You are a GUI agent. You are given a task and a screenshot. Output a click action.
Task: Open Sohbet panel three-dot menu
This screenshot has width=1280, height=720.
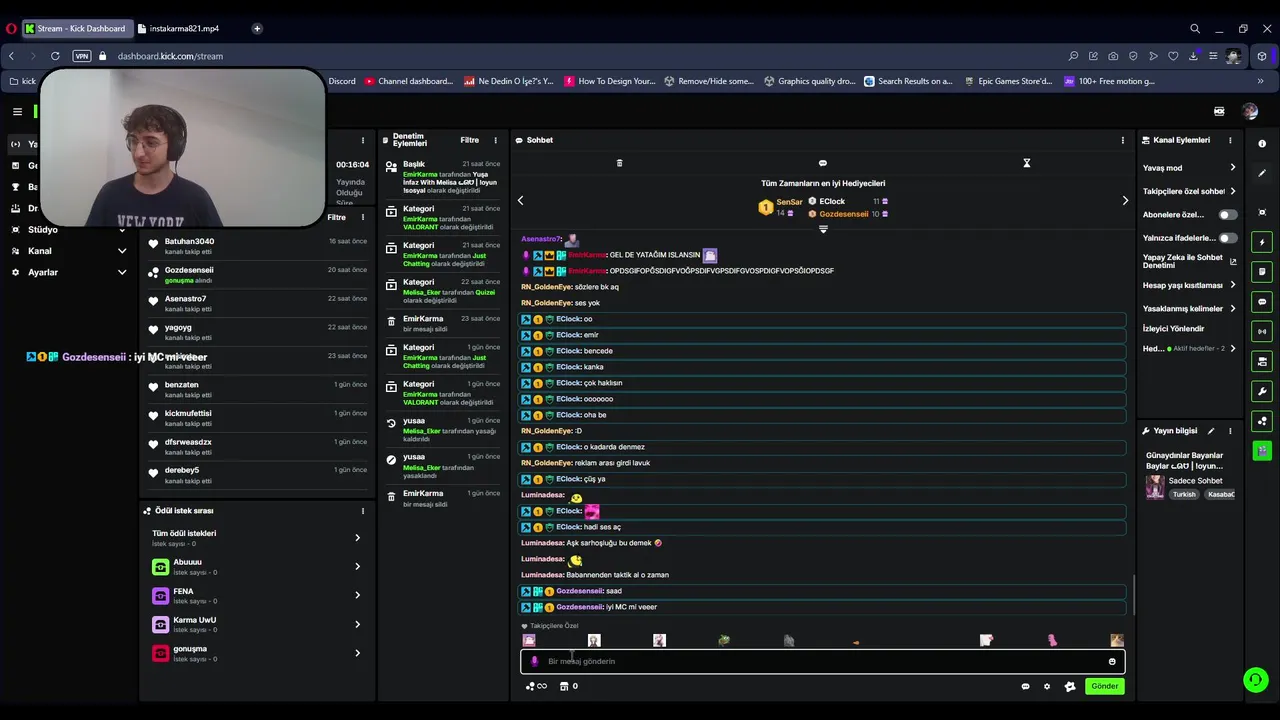[x=1123, y=140]
